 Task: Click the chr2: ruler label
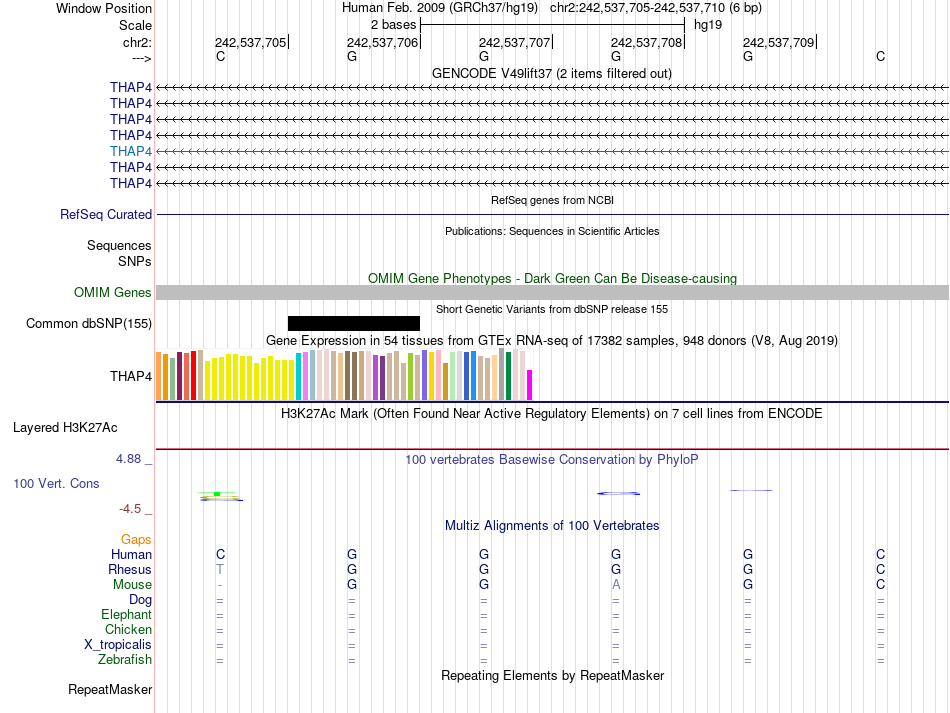coord(137,42)
